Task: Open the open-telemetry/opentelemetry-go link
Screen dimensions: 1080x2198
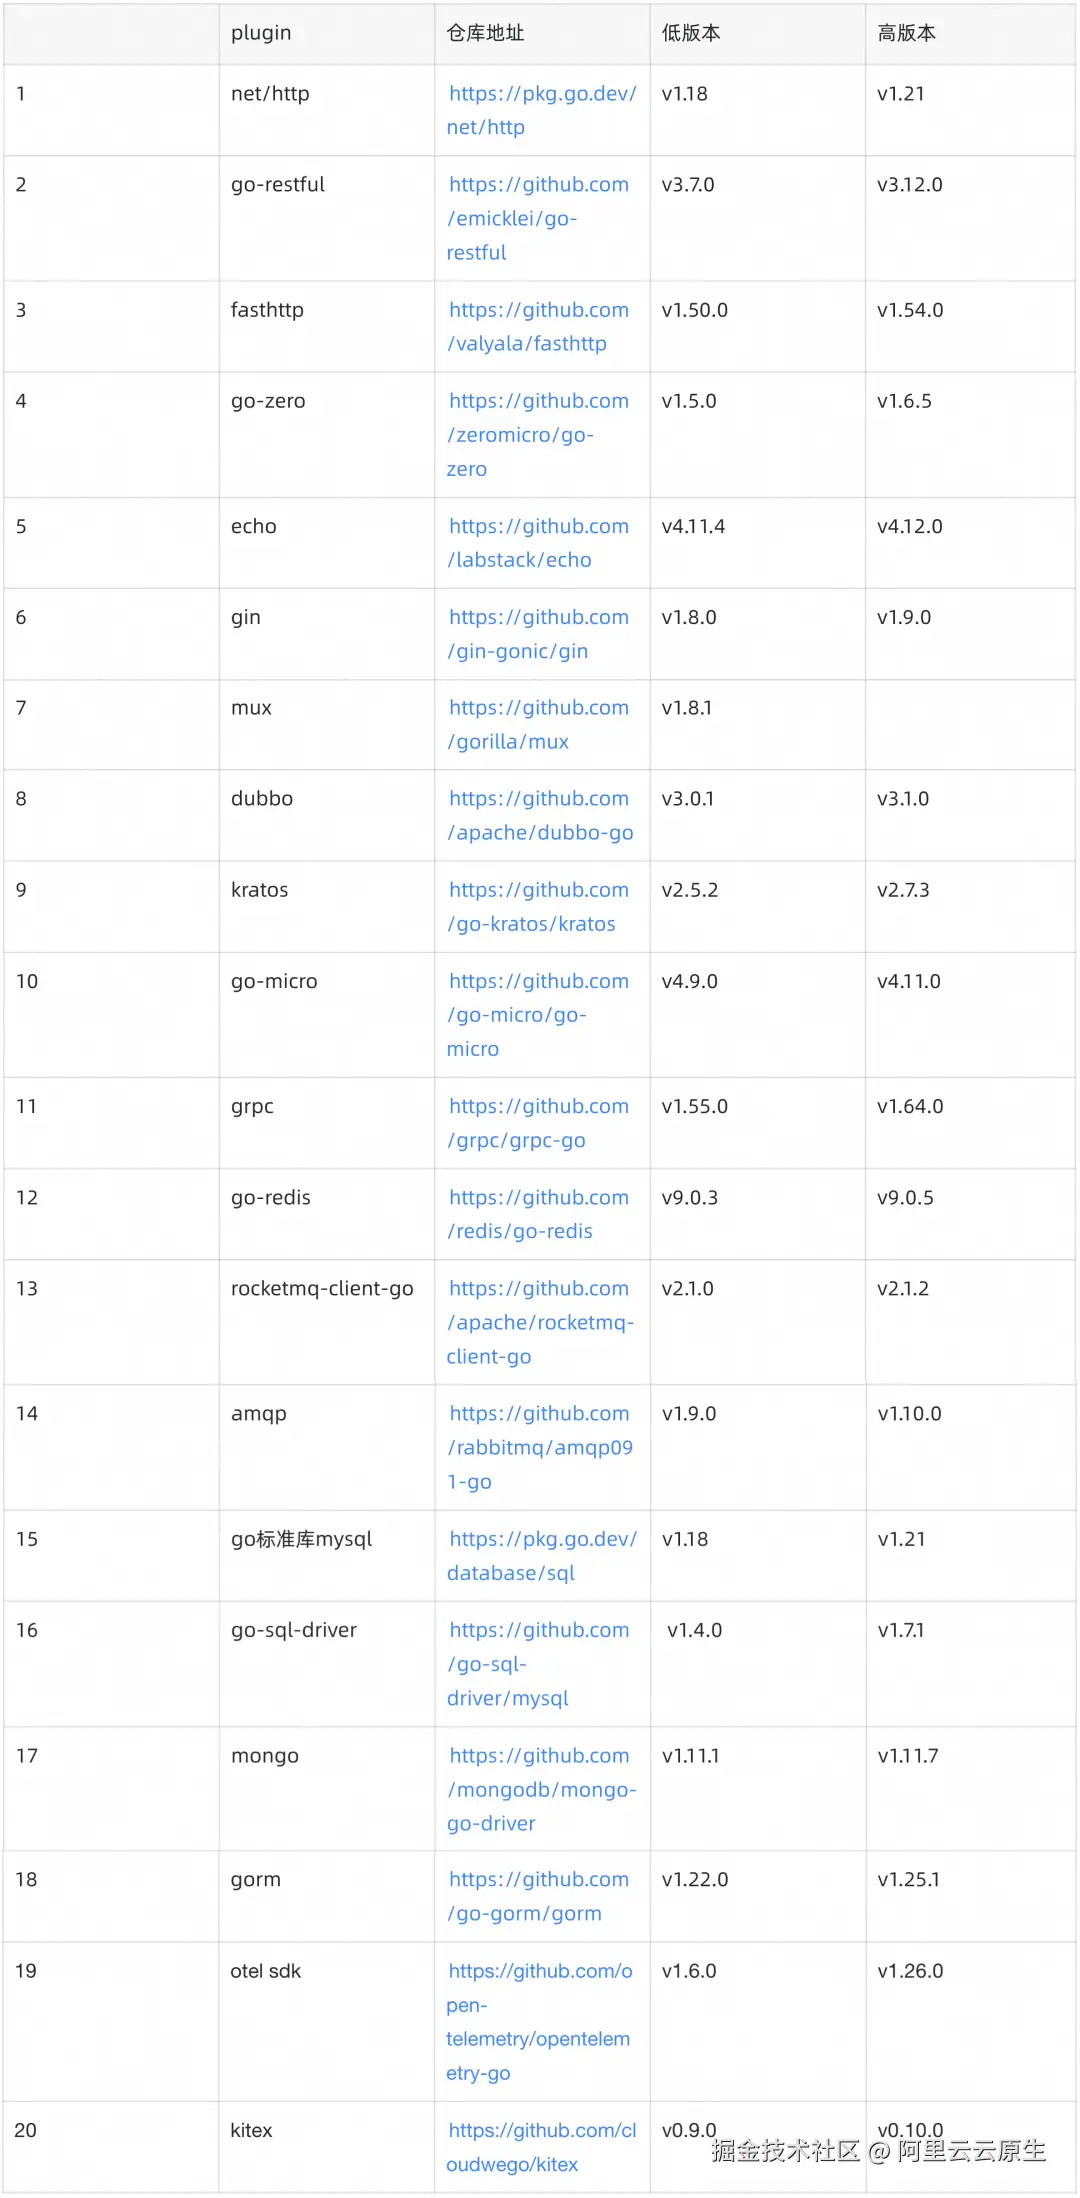Action: click(x=539, y=2021)
